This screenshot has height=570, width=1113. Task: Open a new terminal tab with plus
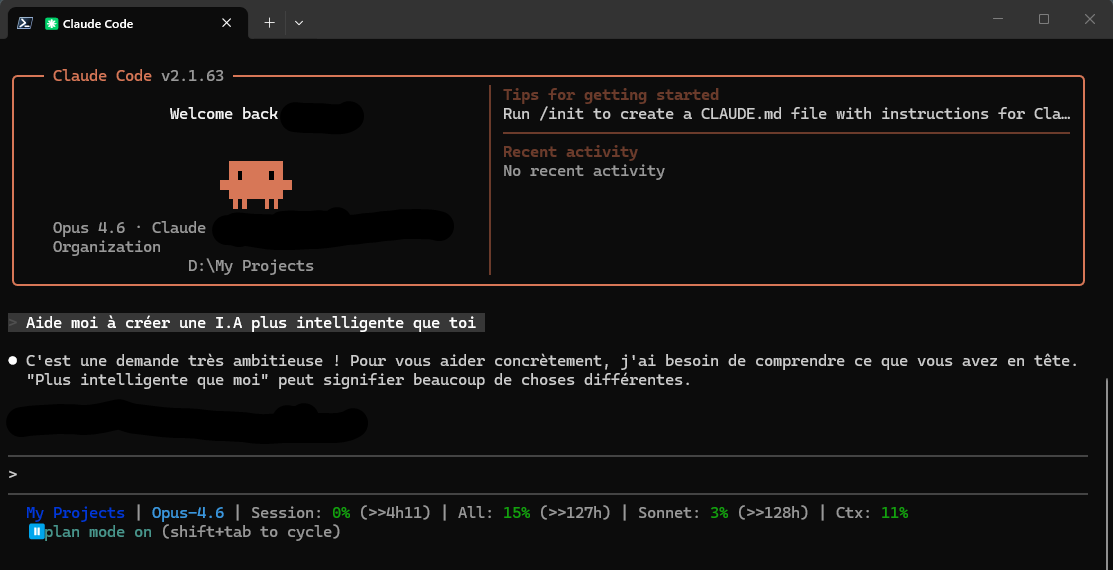click(x=269, y=22)
